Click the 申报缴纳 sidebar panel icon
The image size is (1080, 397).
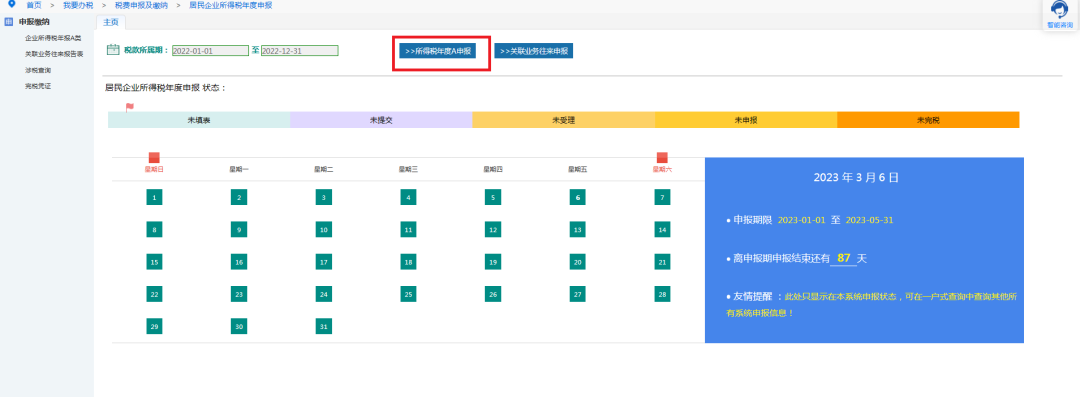coord(8,21)
